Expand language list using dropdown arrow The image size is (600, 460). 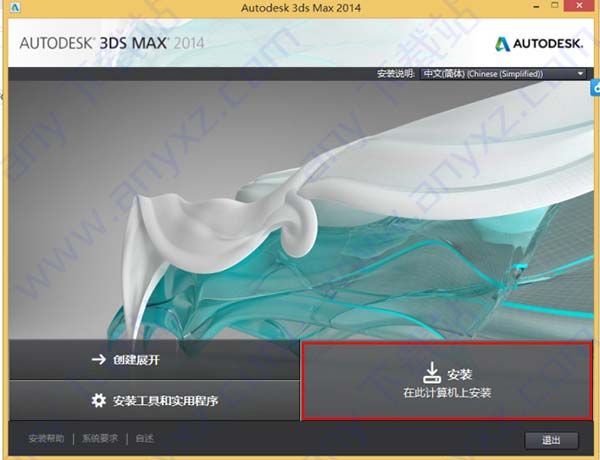580,73
